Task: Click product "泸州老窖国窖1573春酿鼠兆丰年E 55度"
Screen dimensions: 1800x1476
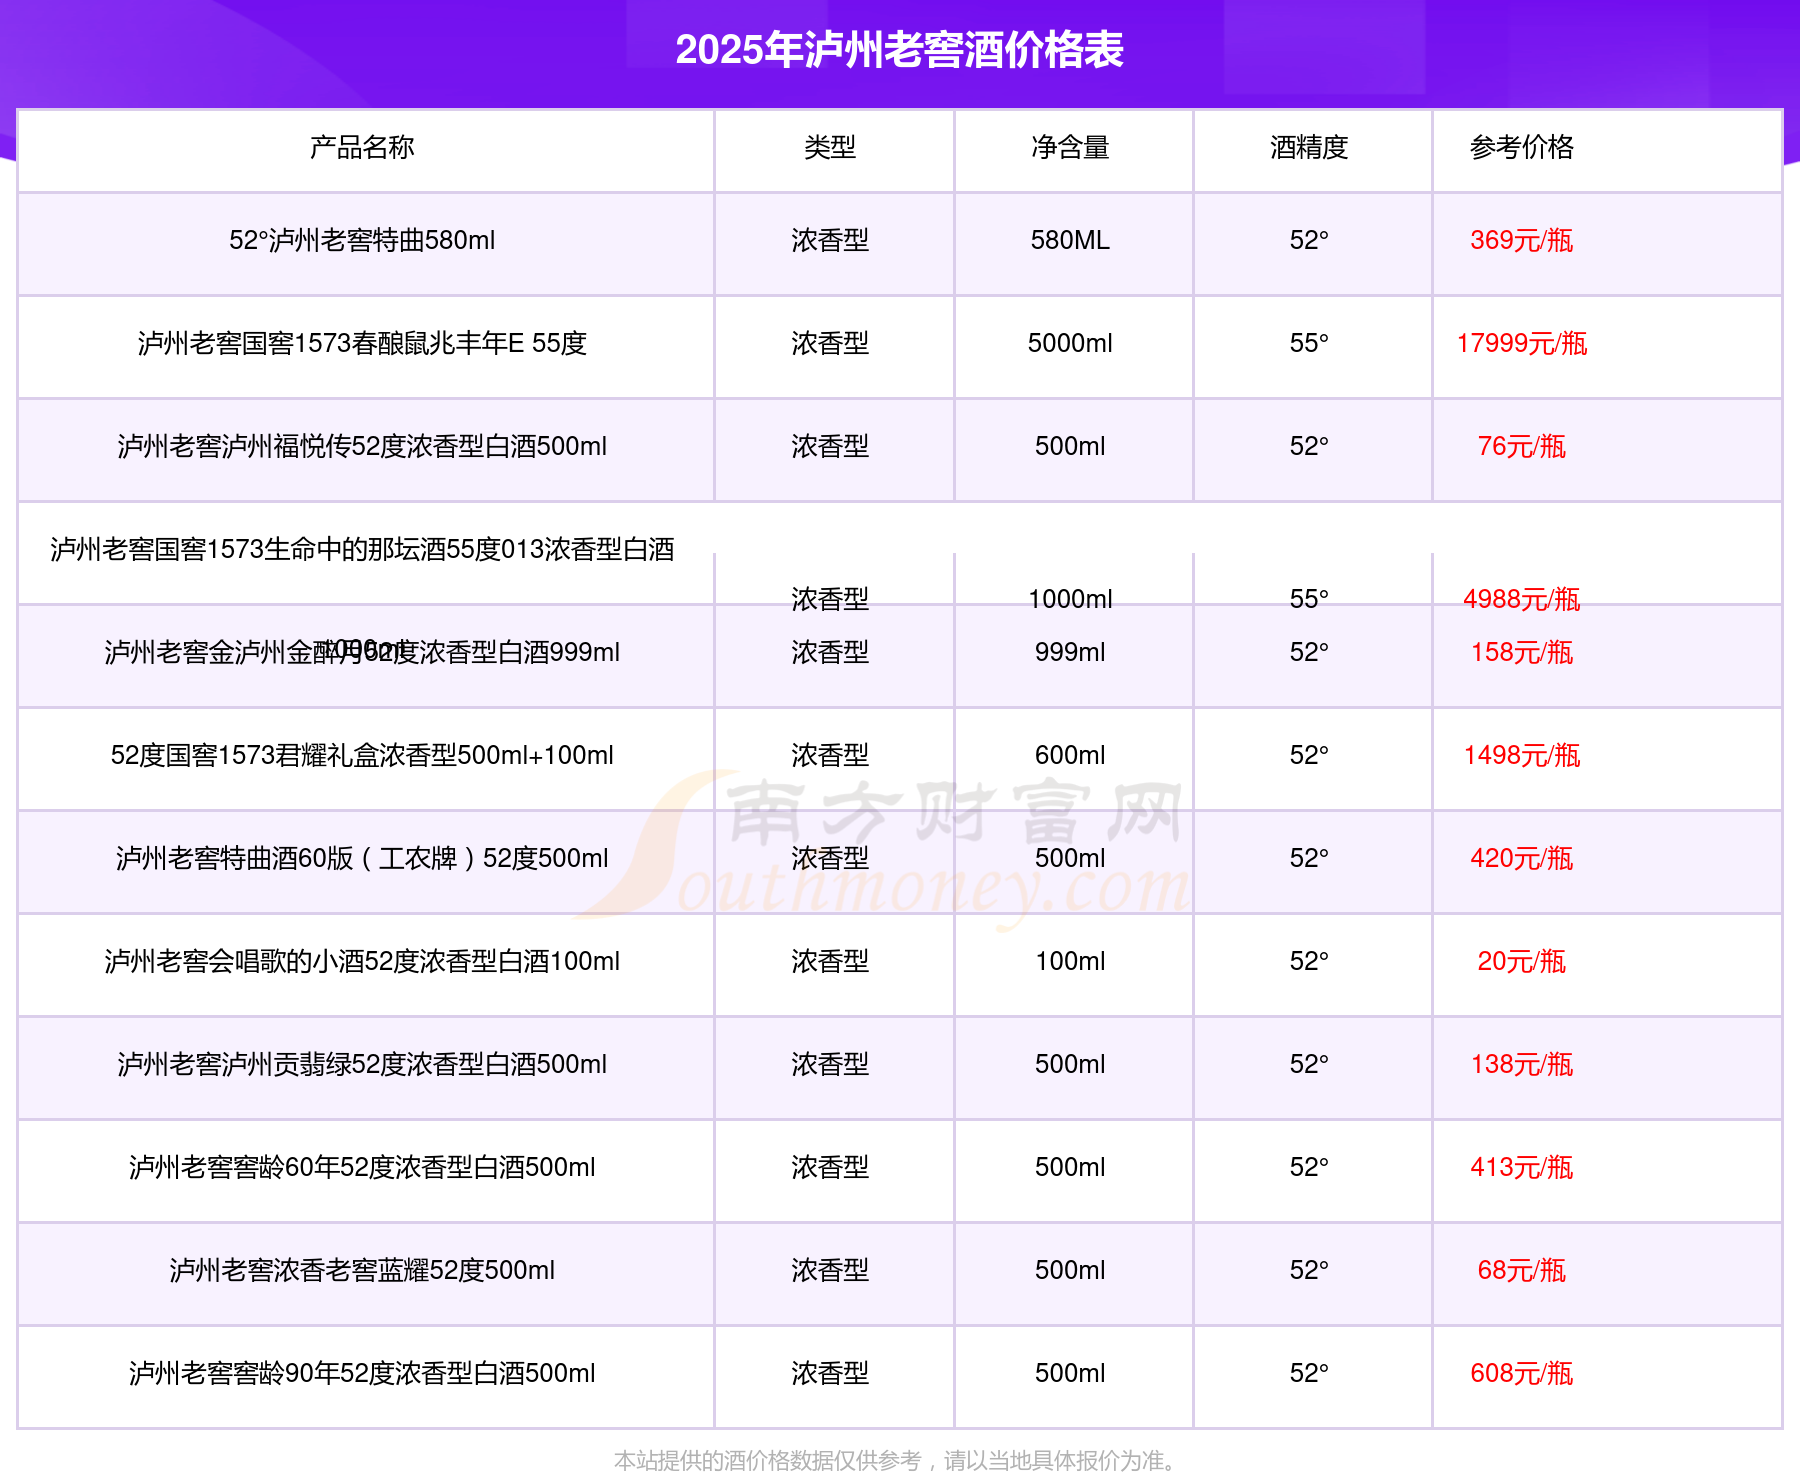Action: (362, 344)
